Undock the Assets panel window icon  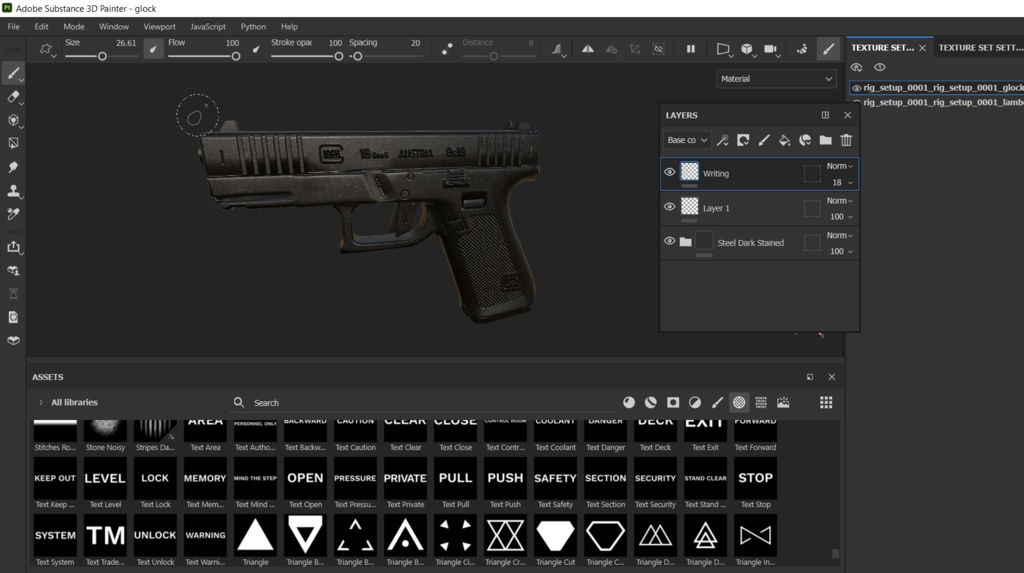click(810, 377)
